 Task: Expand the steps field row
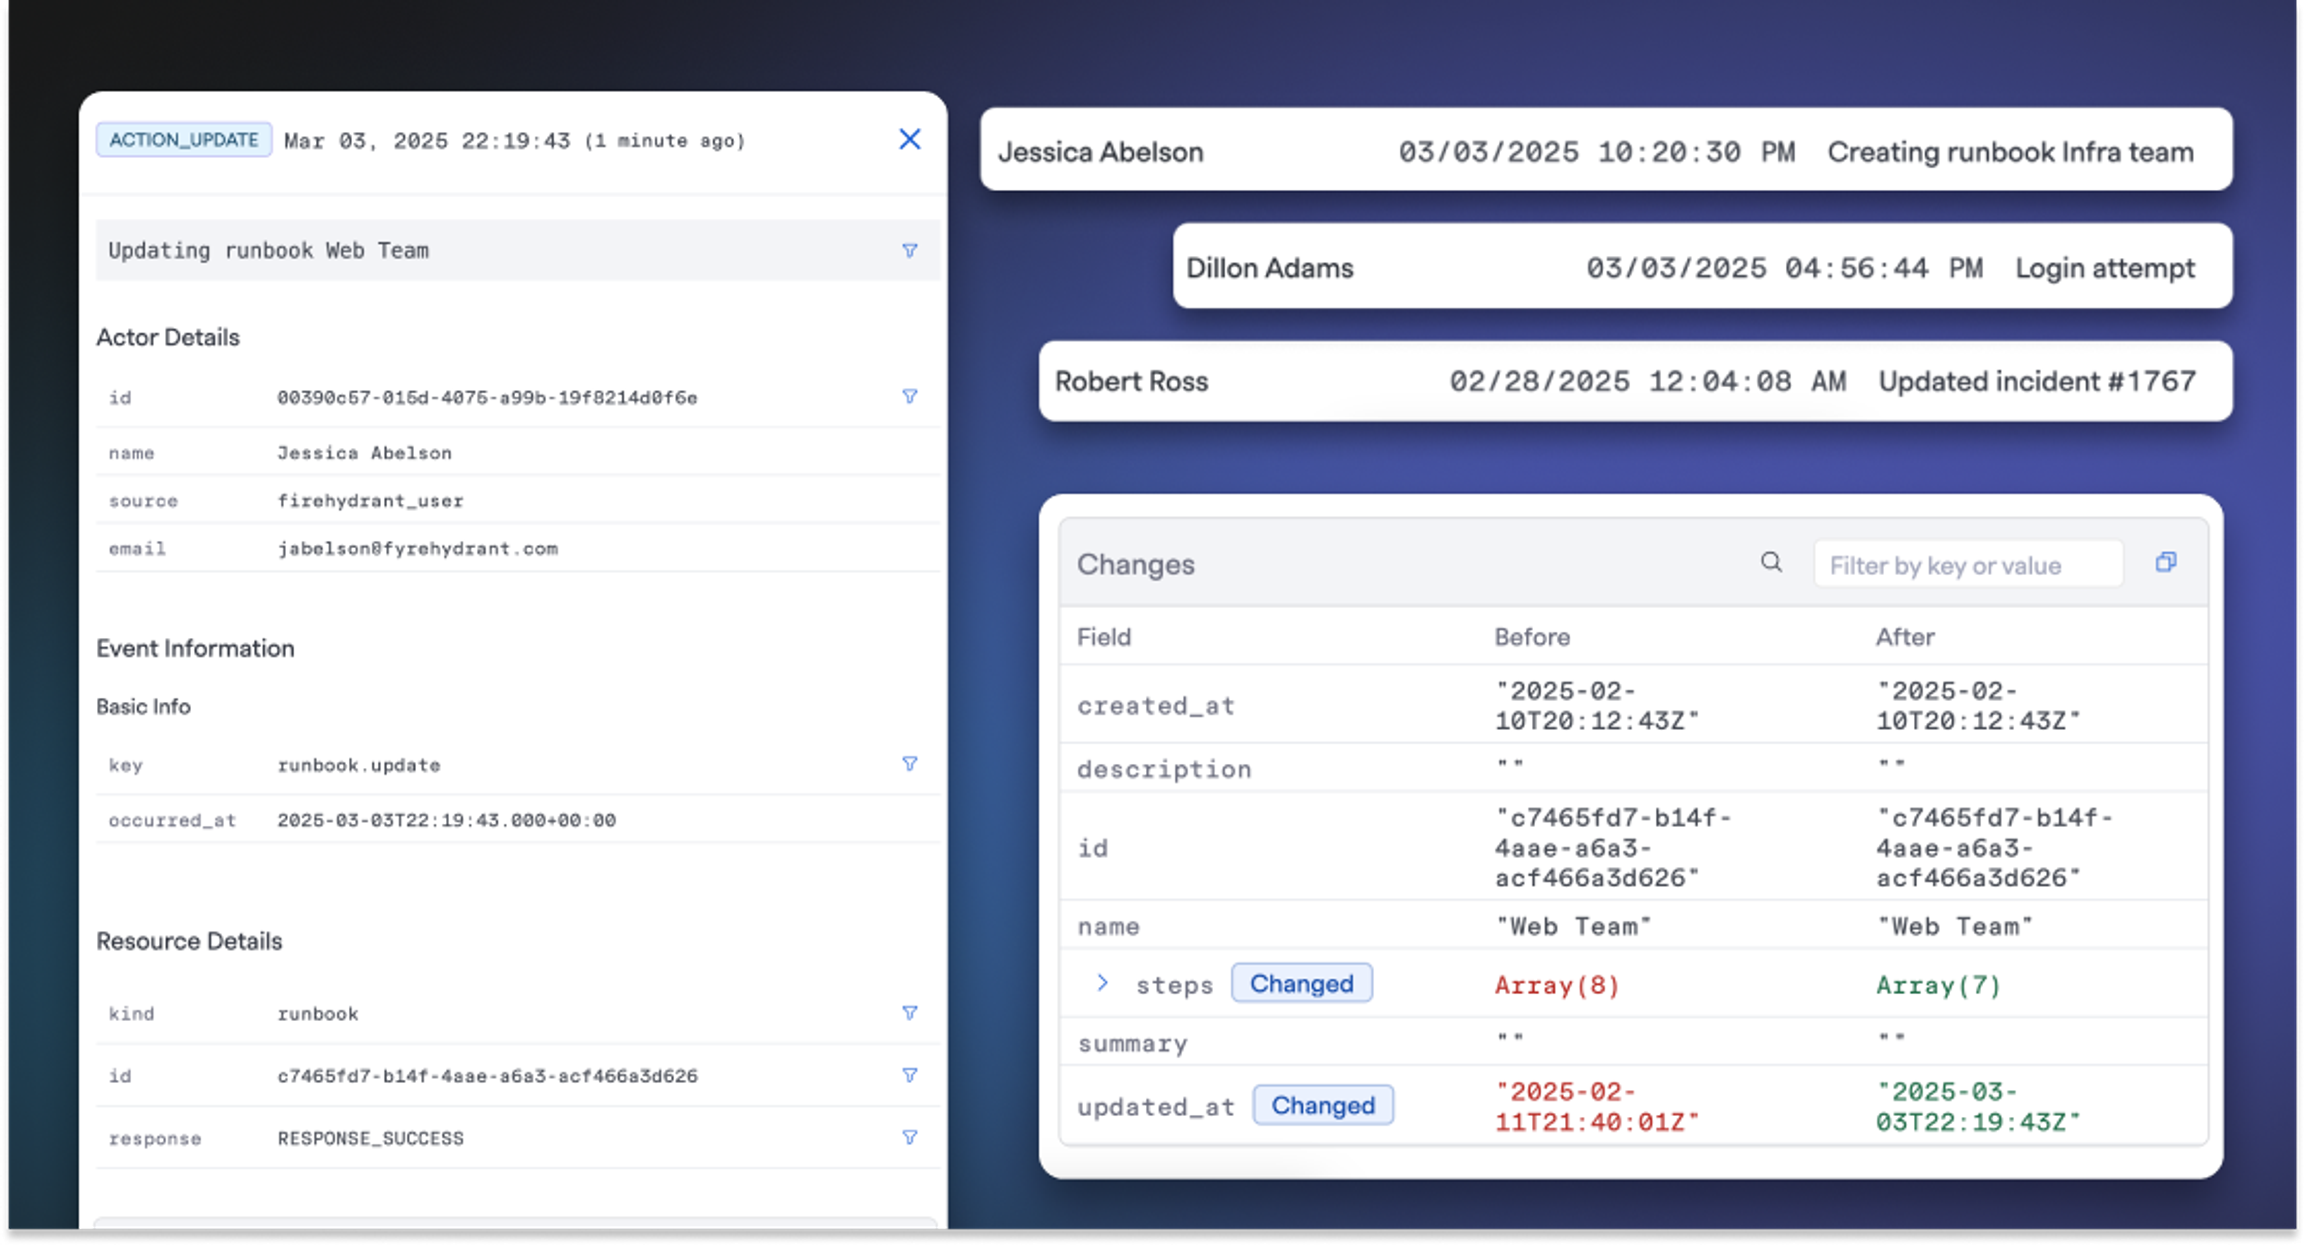point(1102,983)
